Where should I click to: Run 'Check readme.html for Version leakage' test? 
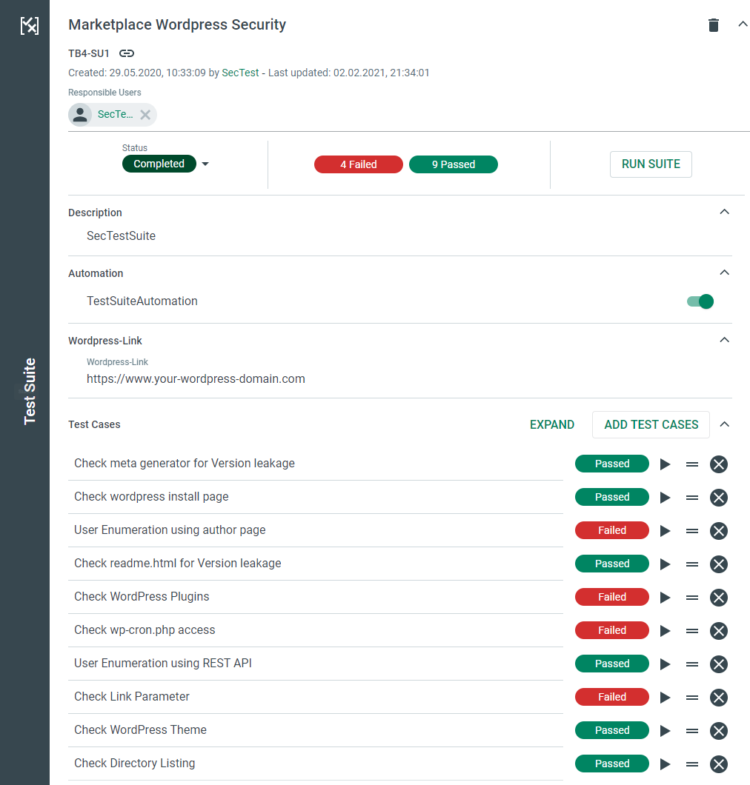coord(665,564)
